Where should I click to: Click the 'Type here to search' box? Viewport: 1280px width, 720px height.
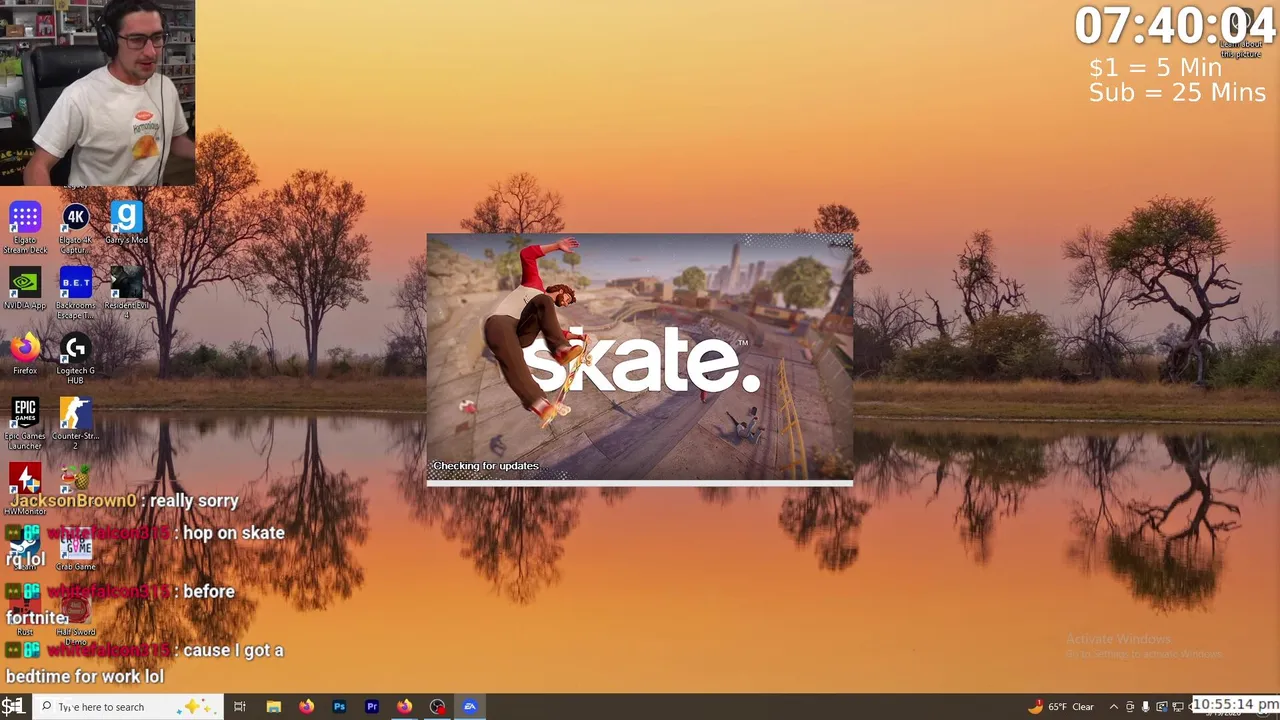coord(126,707)
